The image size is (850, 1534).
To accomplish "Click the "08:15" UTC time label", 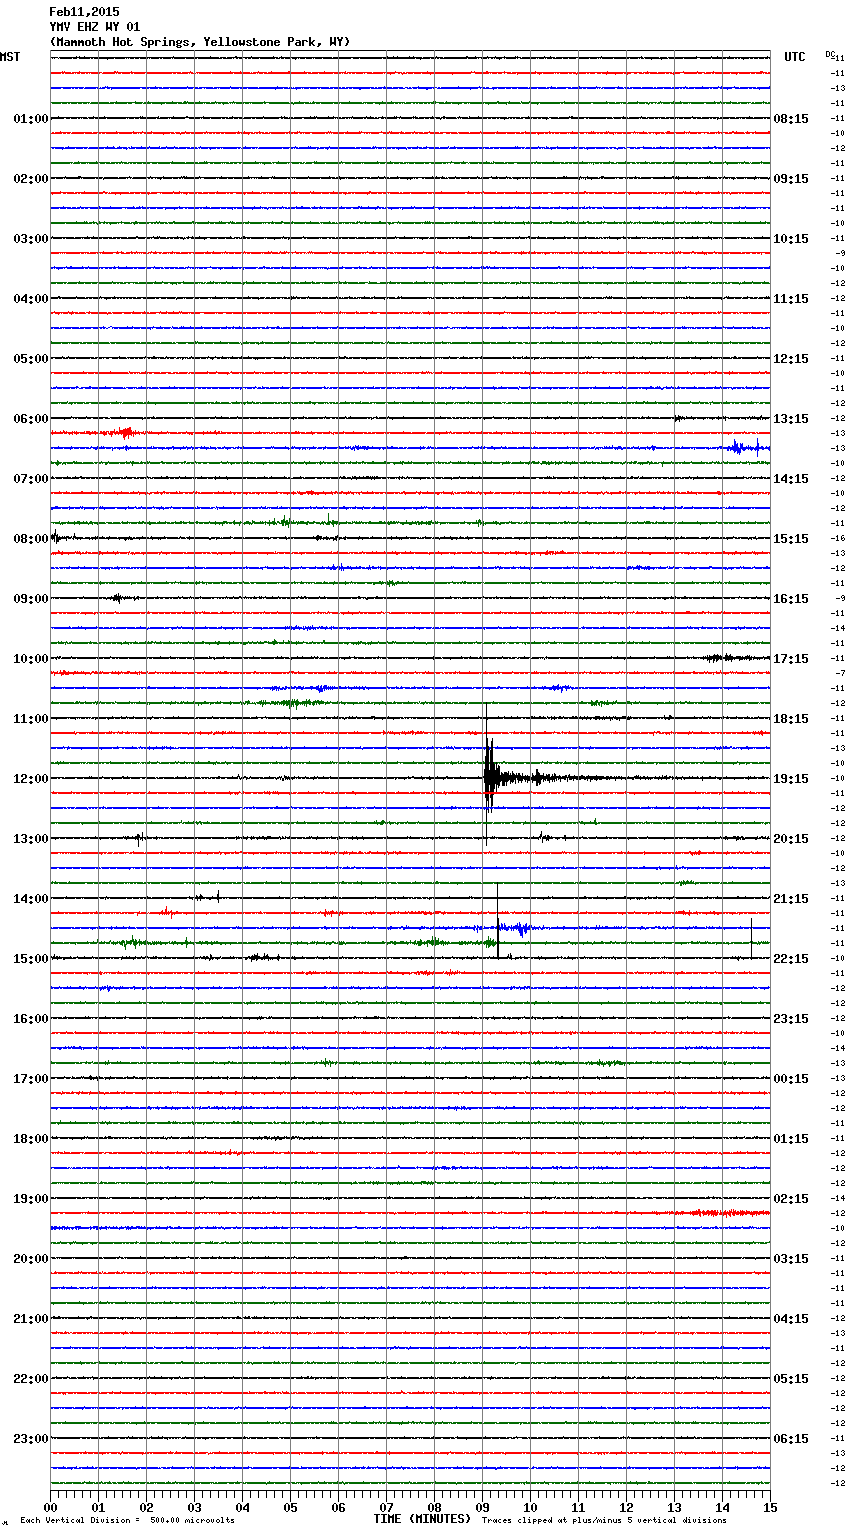I will (x=791, y=119).
